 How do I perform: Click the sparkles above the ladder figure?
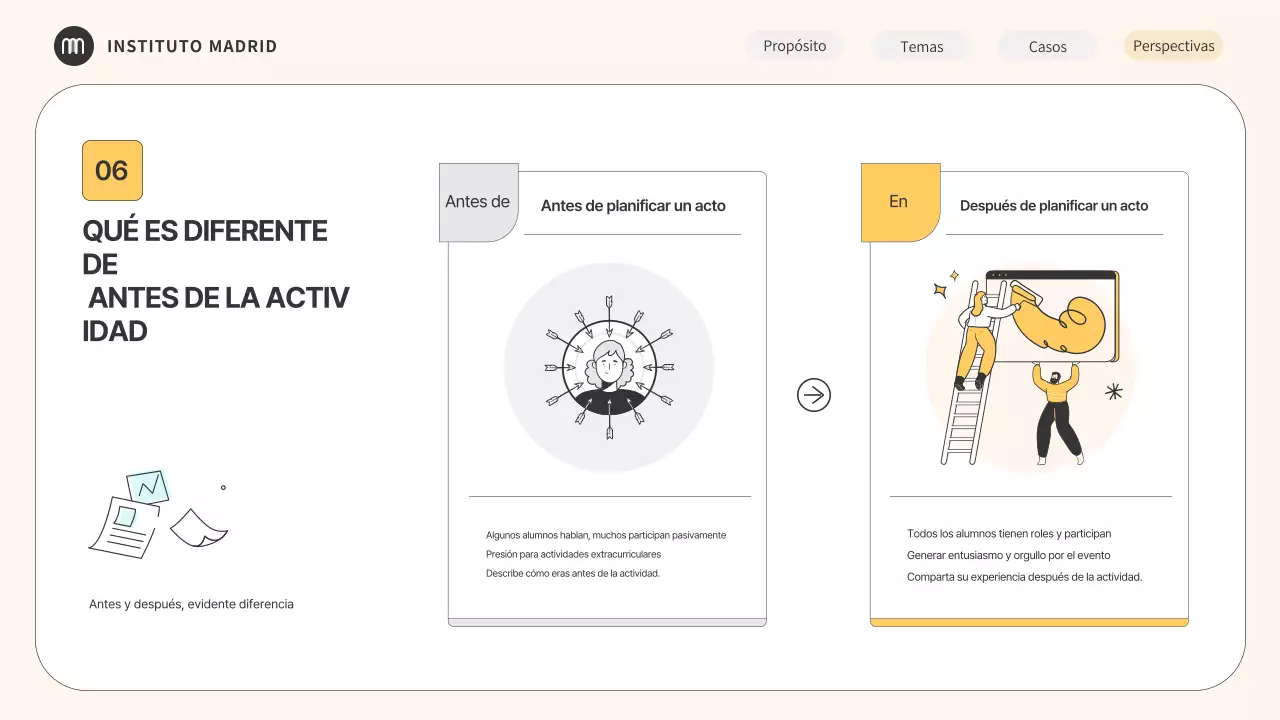tap(946, 283)
